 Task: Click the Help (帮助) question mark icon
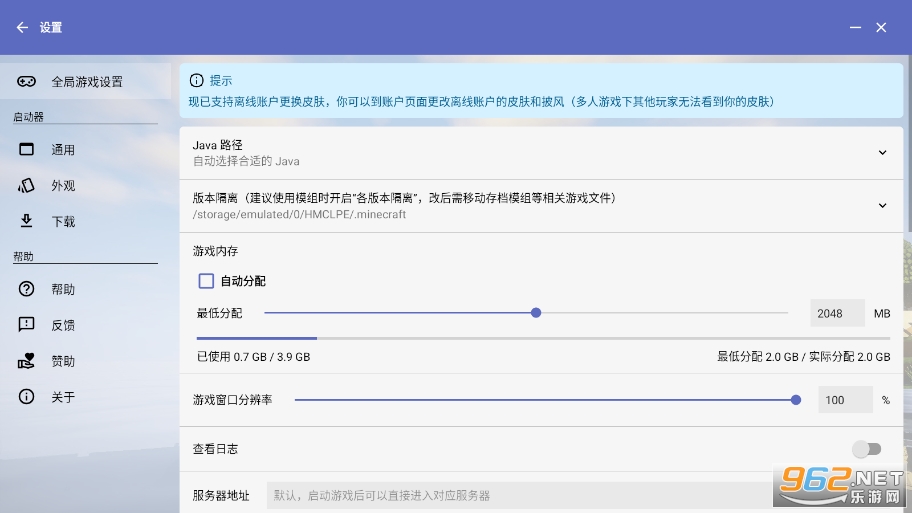pyautogui.click(x=27, y=289)
